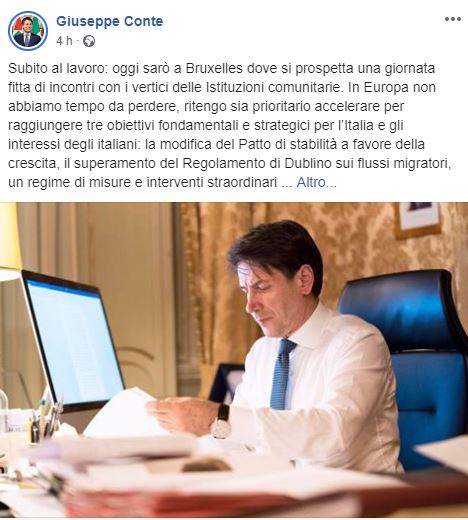Open the three-dot post options menu
Image resolution: width=468 pixels, height=520 pixels.
pos(453,19)
